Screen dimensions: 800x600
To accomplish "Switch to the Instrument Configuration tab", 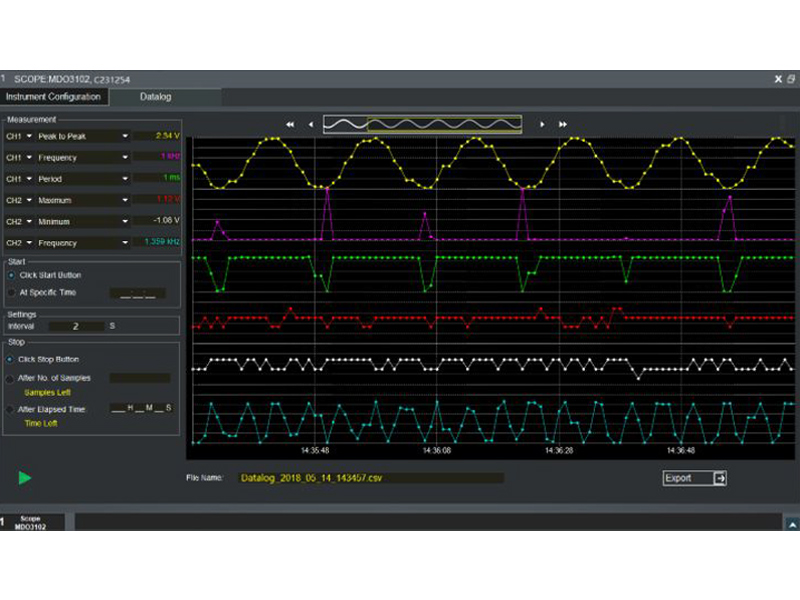I will tap(53, 97).
